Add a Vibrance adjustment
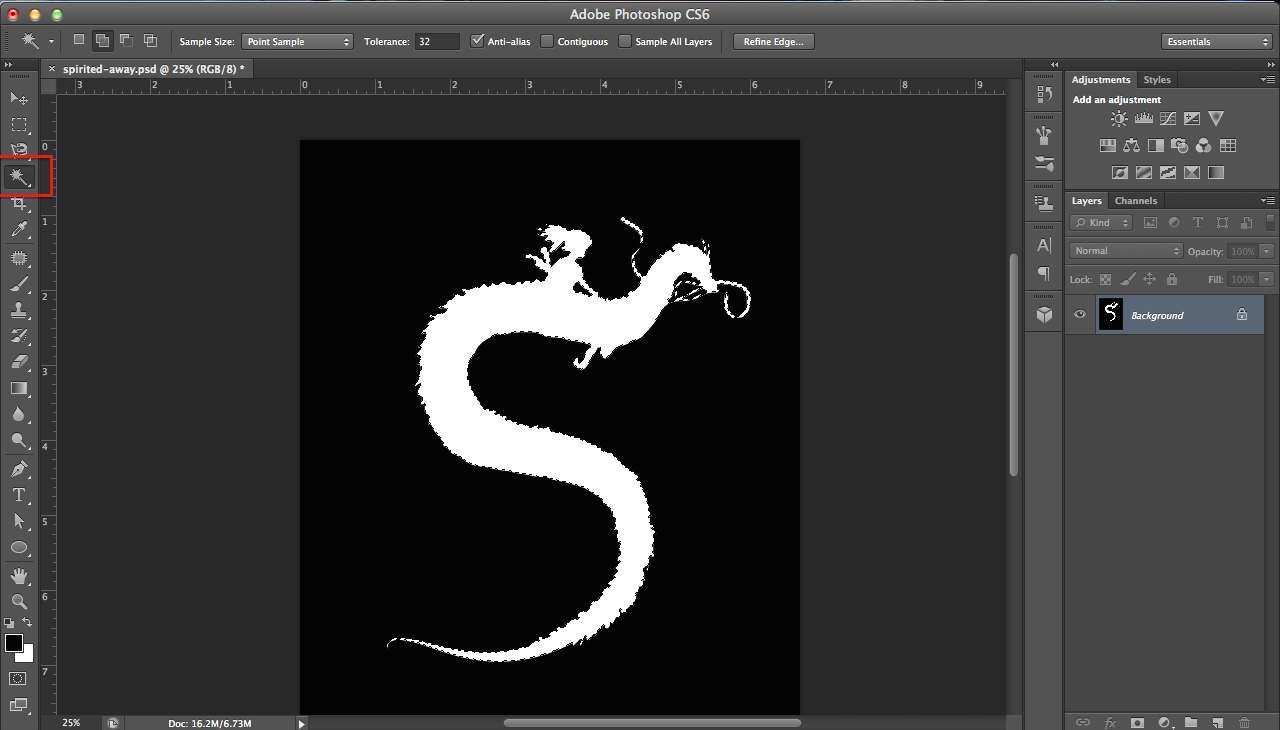 1216,119
